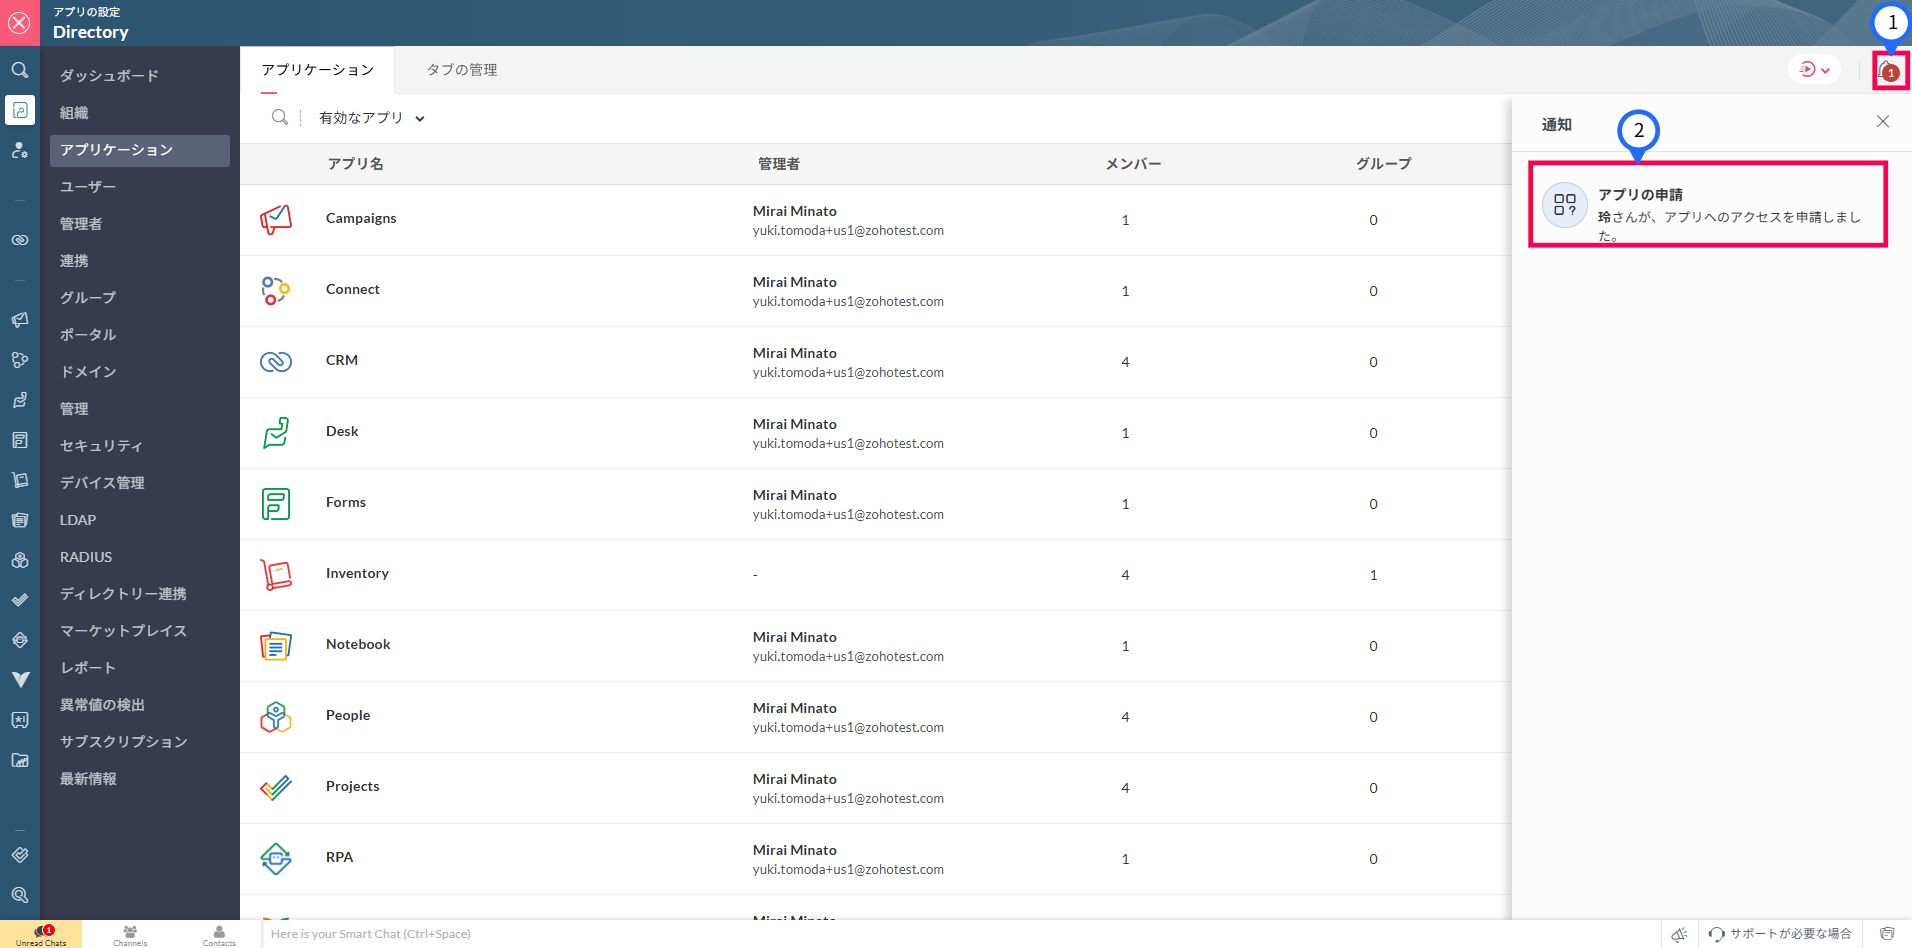
Task: Close app settings with the red X
Action: point(19,23)
